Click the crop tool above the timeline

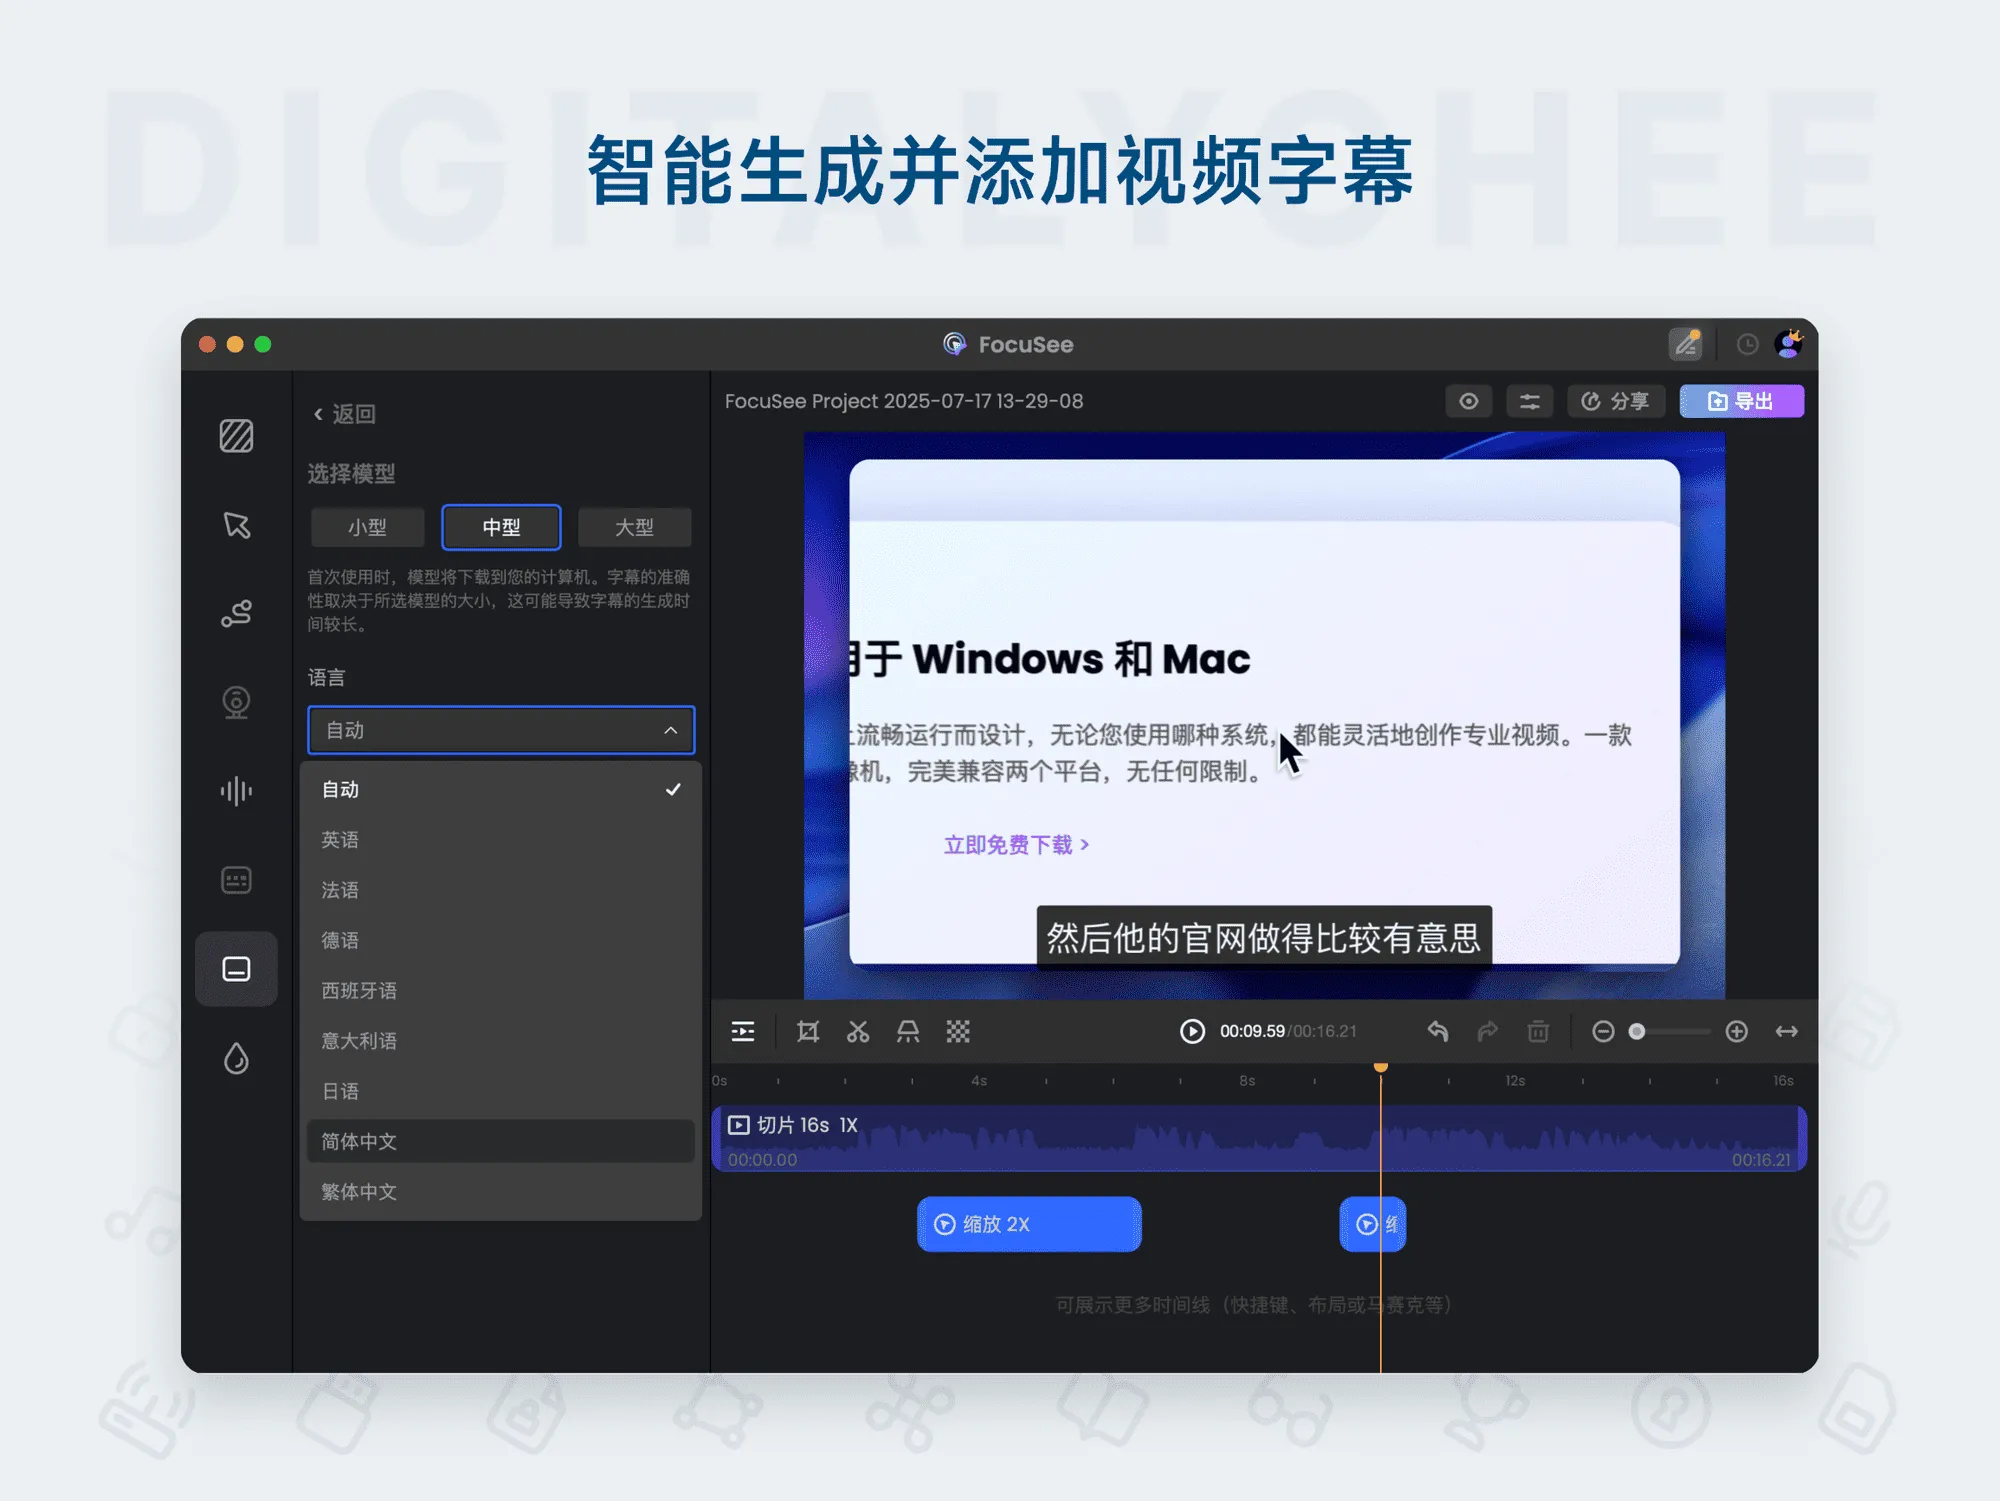click(x=808, y=1031)
